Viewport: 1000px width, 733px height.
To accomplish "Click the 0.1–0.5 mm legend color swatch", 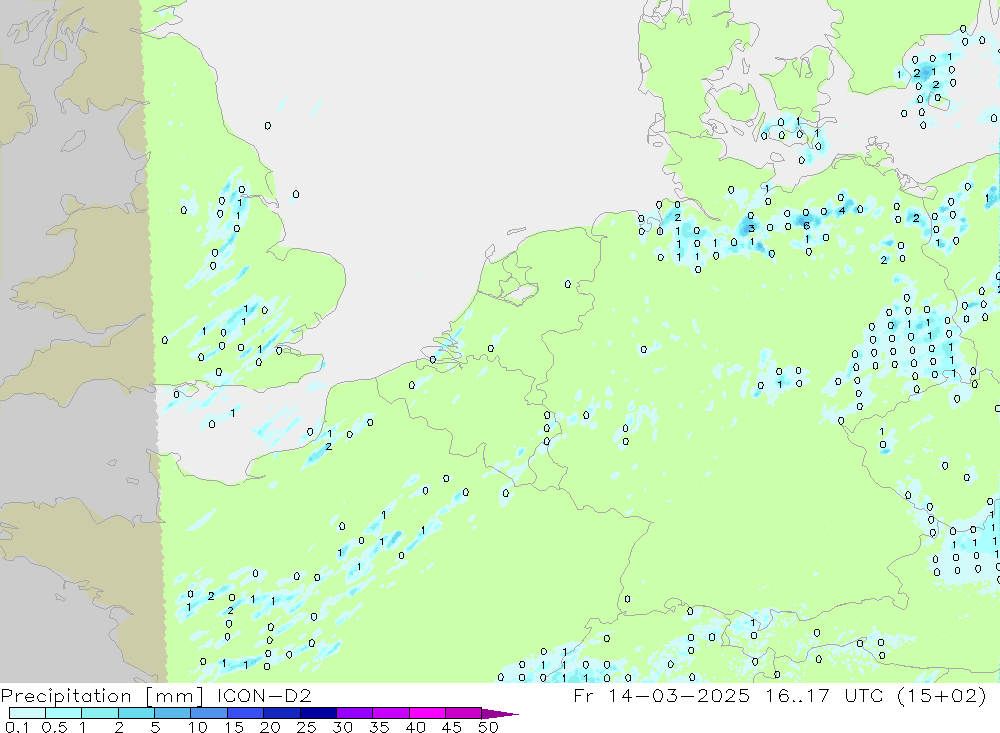I will 27,713.
